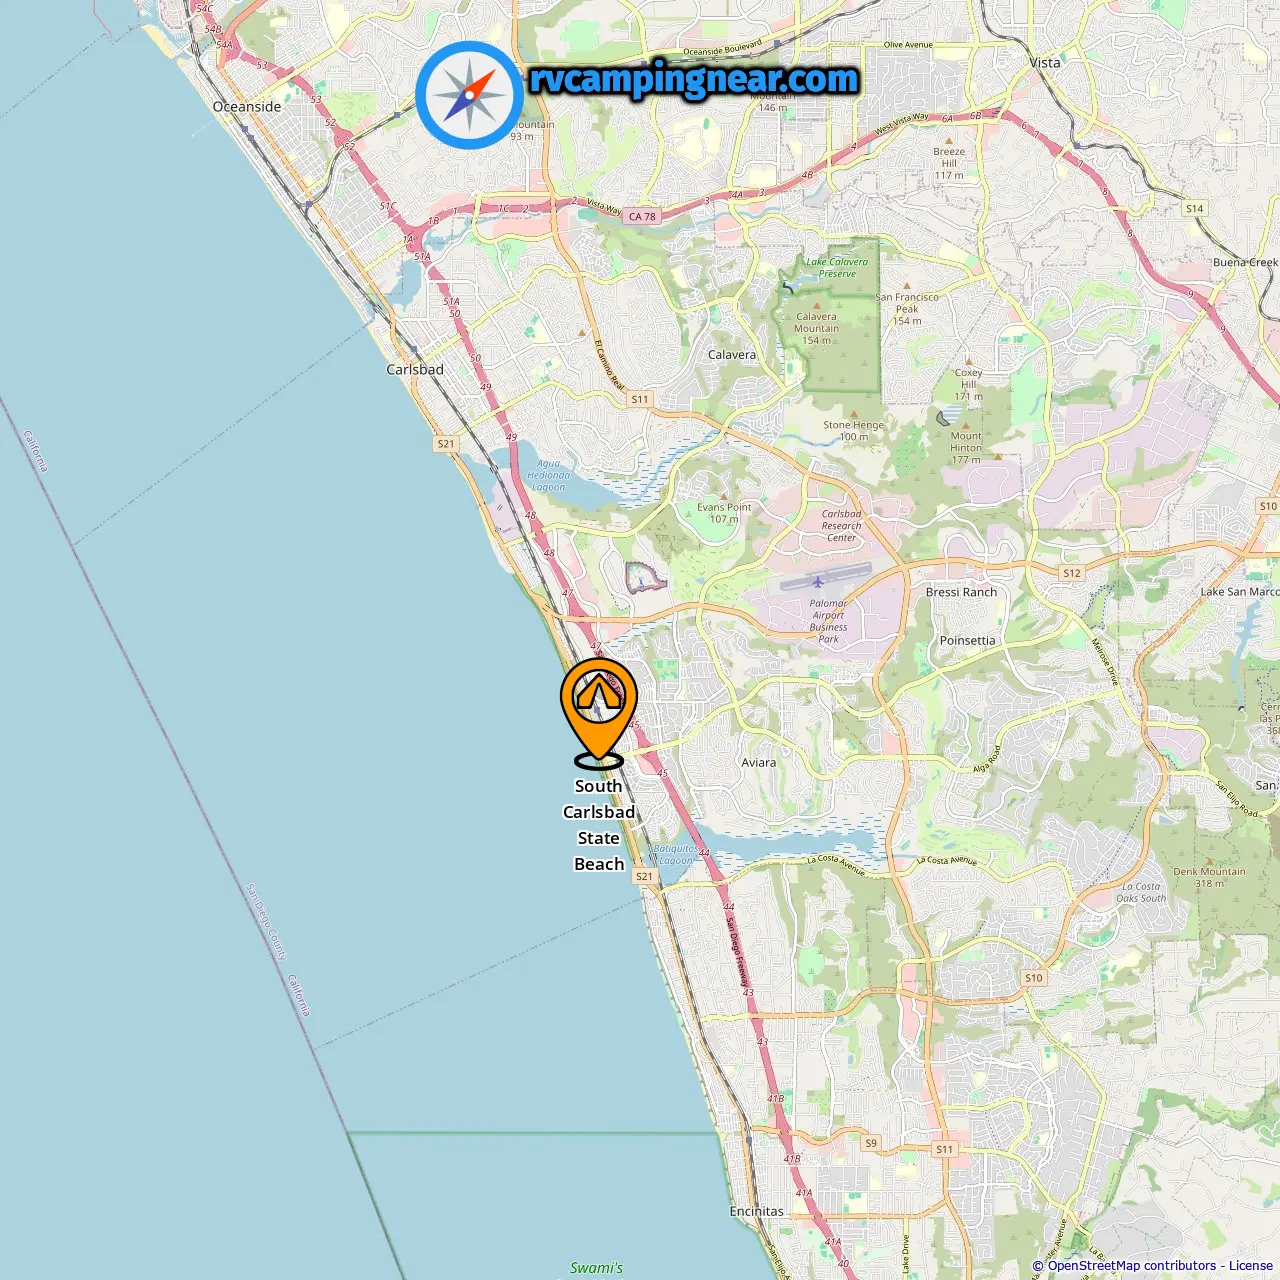
Task: Select the Encinitas city label
Action: click(x=757, y=1211)
